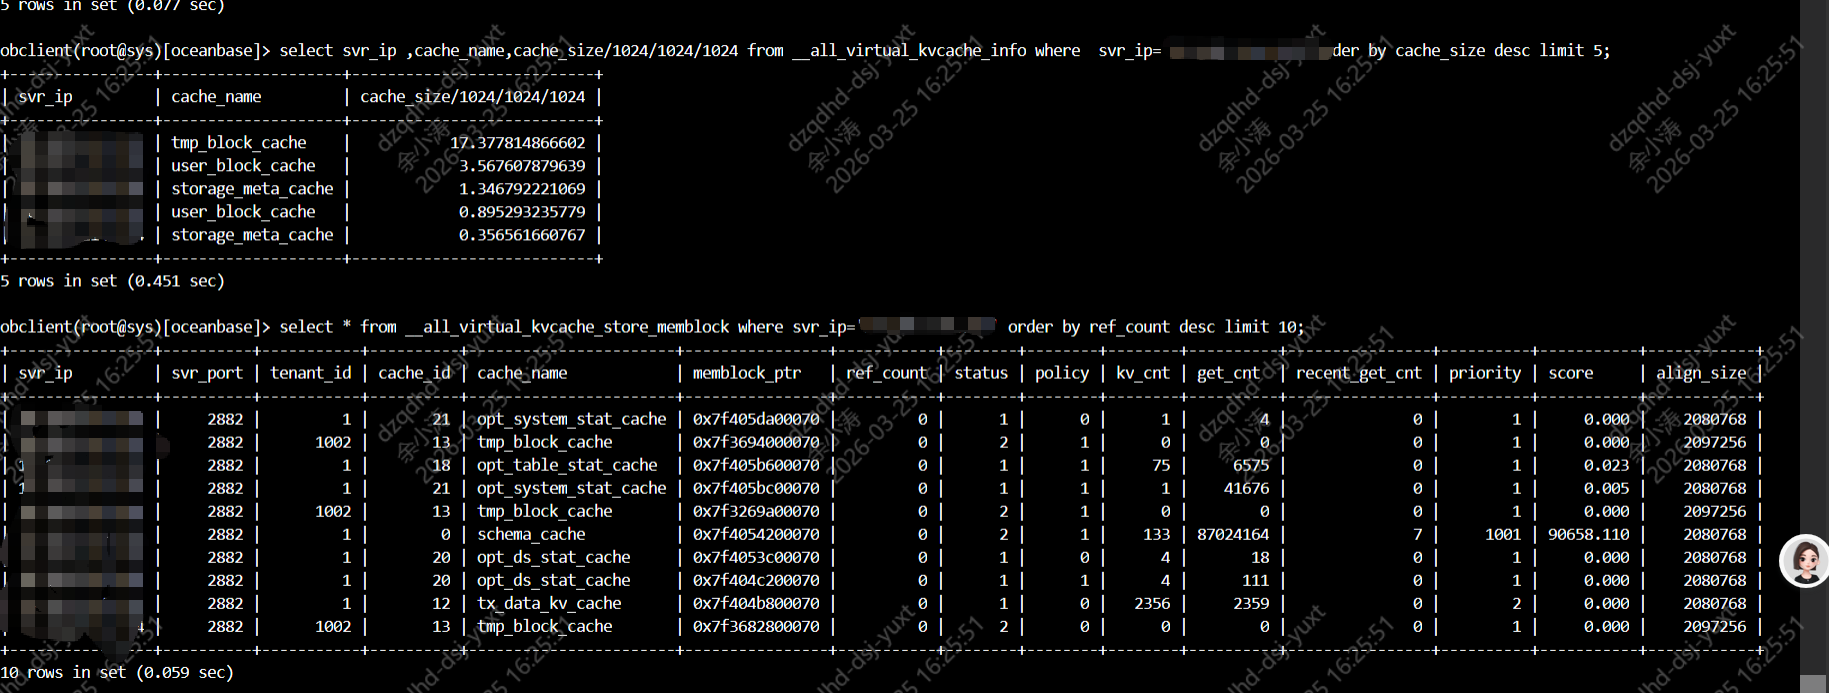Click the get_cnt value 87024164

[x=1233, y=535]
